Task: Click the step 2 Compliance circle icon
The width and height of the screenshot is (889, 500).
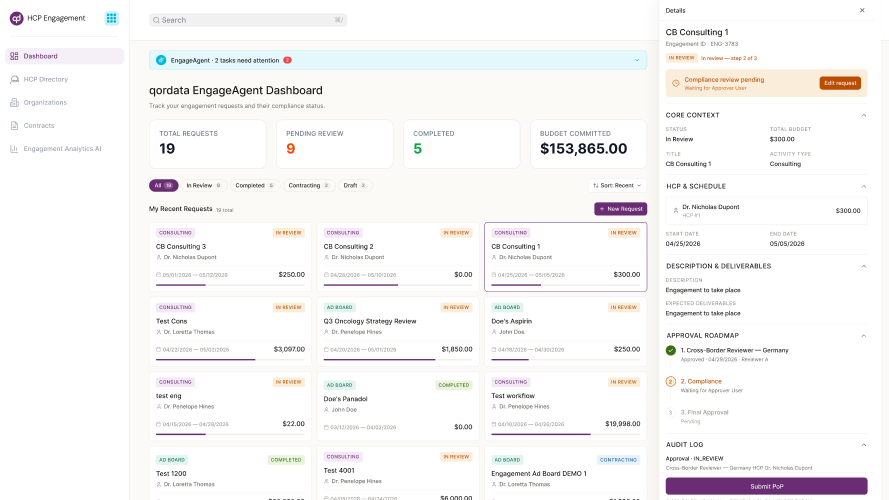Action: pos(671,382)
